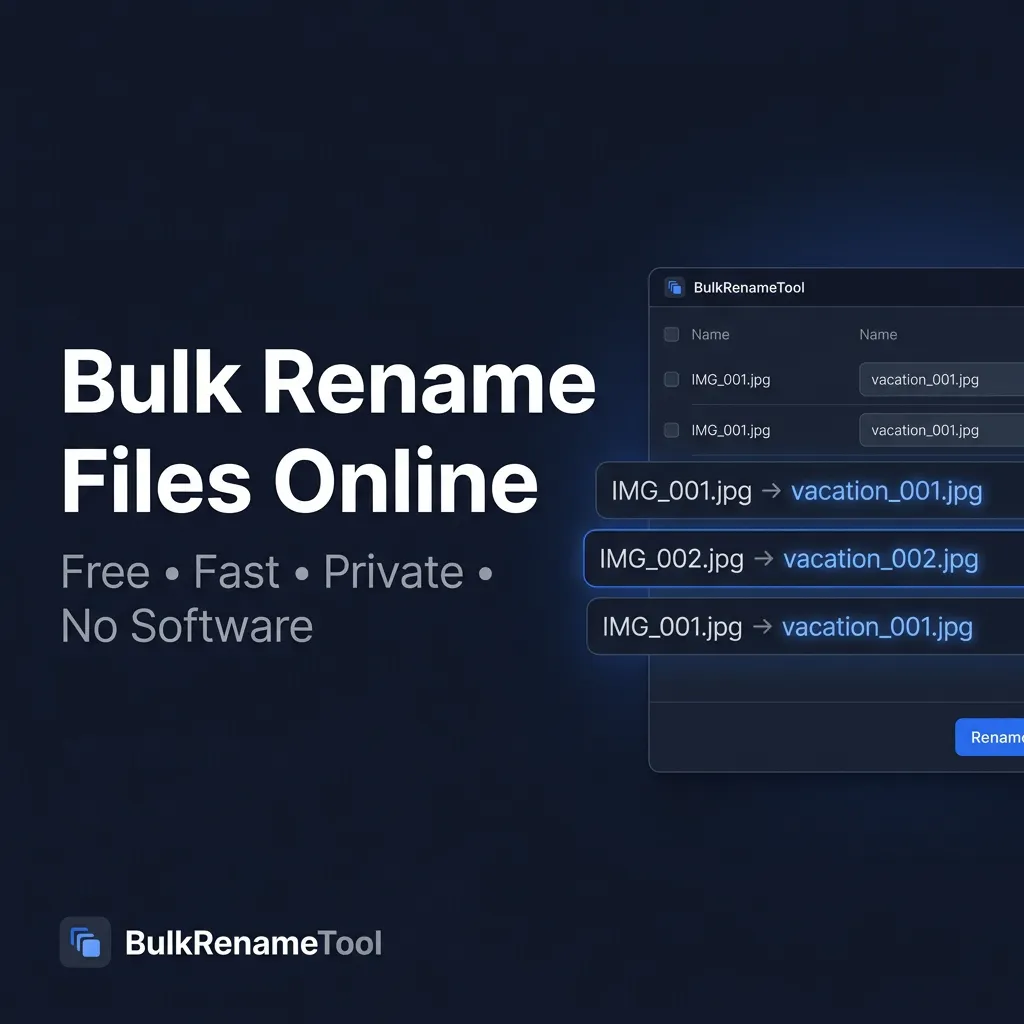Click the left Name column header
The height and width of the screenshot is (1024, 1024).
(711, 334)
